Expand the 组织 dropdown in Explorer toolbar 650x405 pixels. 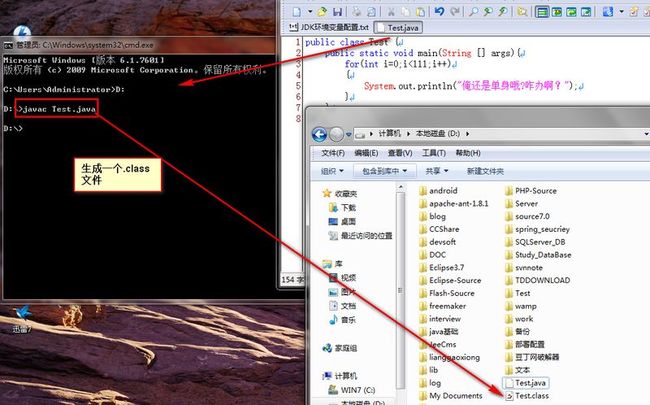coord(332,171)
